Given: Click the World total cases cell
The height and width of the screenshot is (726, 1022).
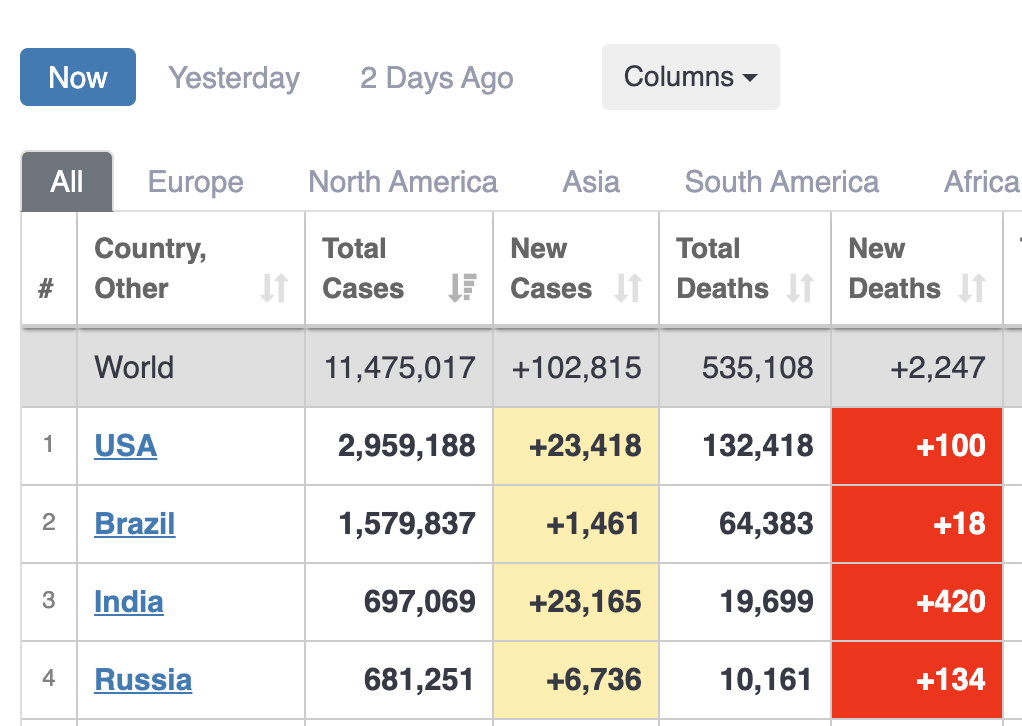Looking at the screenshot, I should (x=400, y=368).
